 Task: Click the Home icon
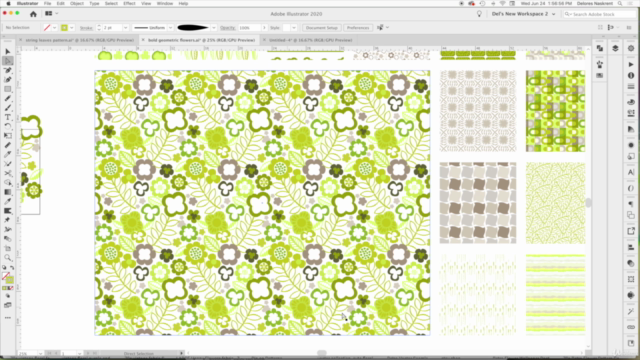[x=33, y=14]
